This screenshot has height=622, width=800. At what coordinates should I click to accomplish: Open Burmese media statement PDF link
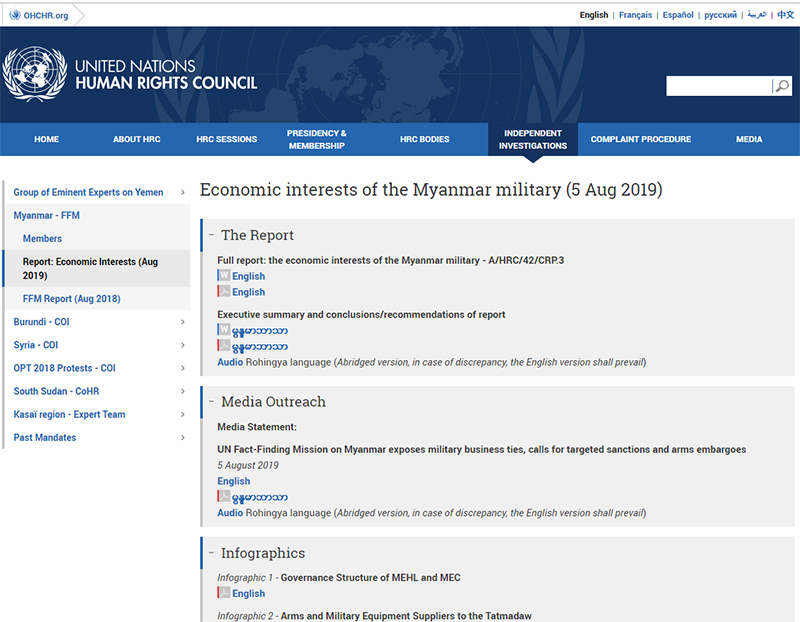tap(260, 497)
